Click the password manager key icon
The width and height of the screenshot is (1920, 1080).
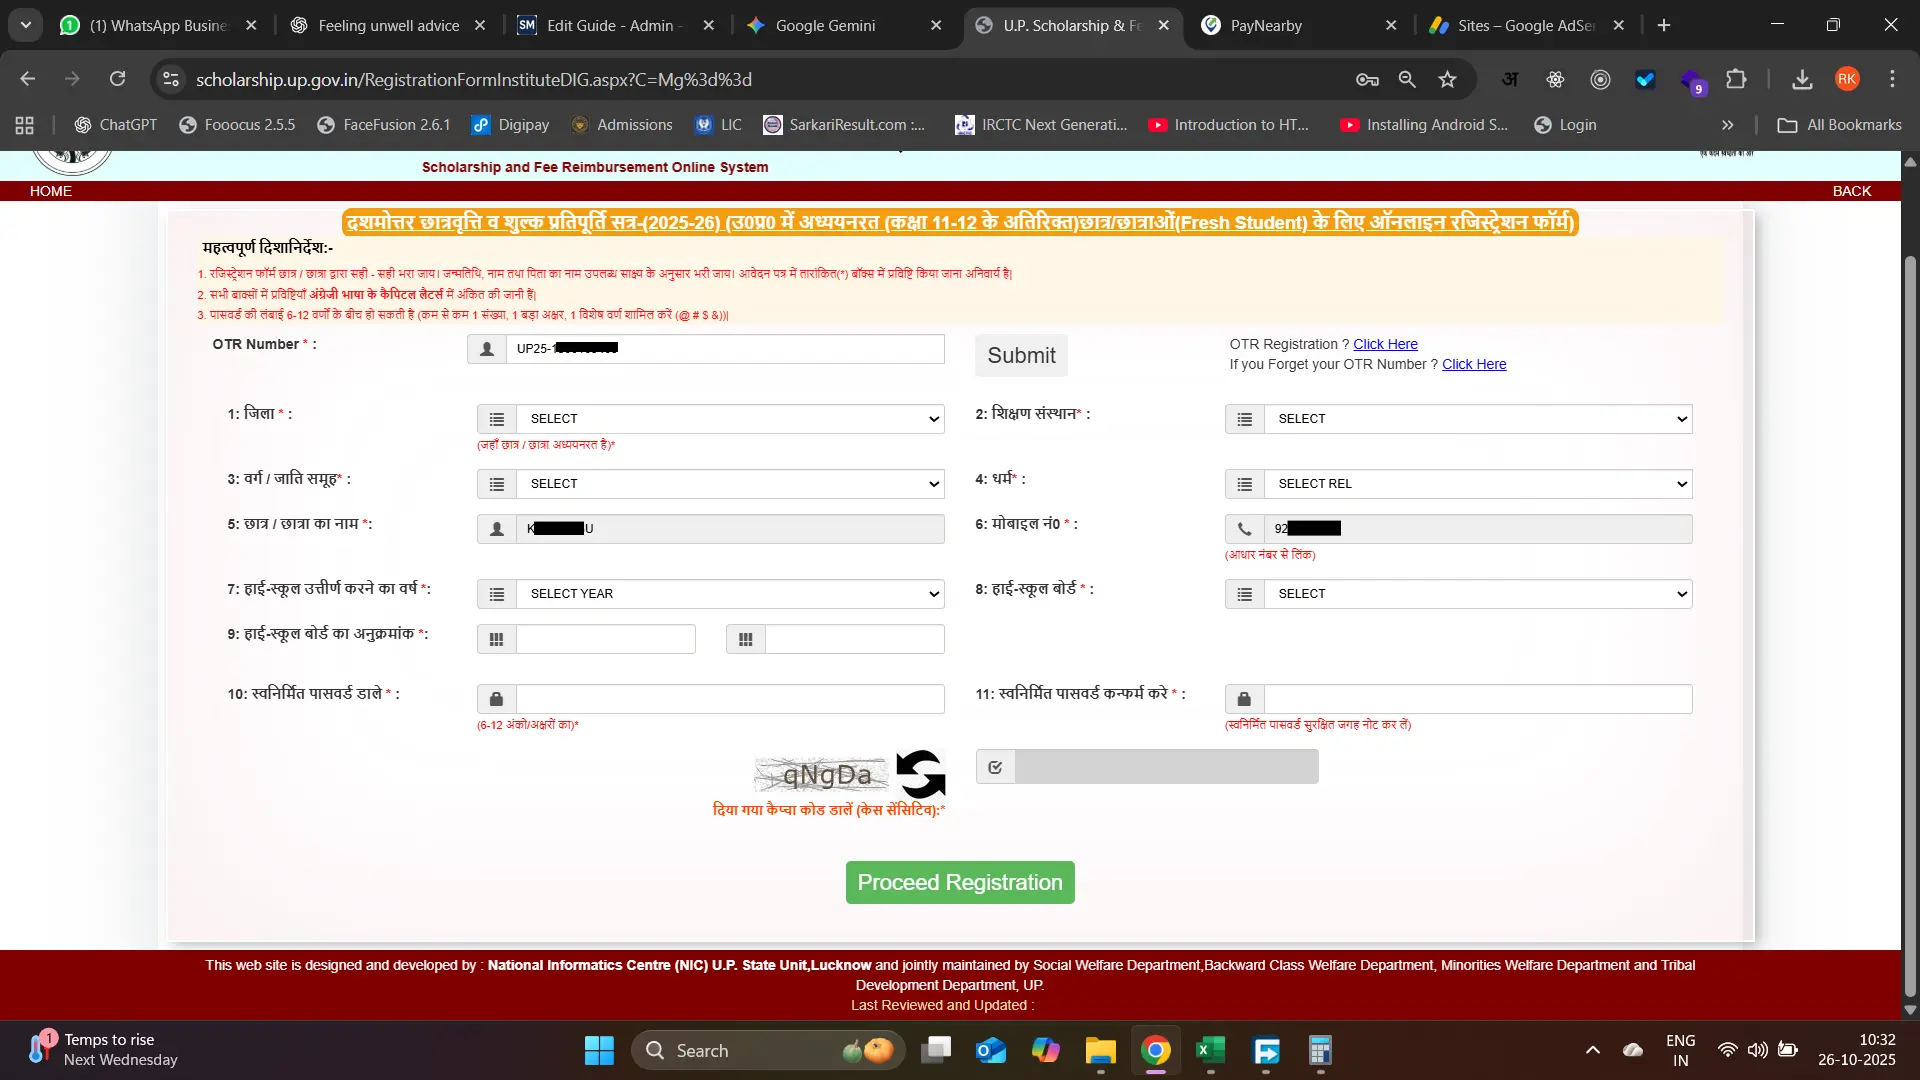pos(1367,79)
